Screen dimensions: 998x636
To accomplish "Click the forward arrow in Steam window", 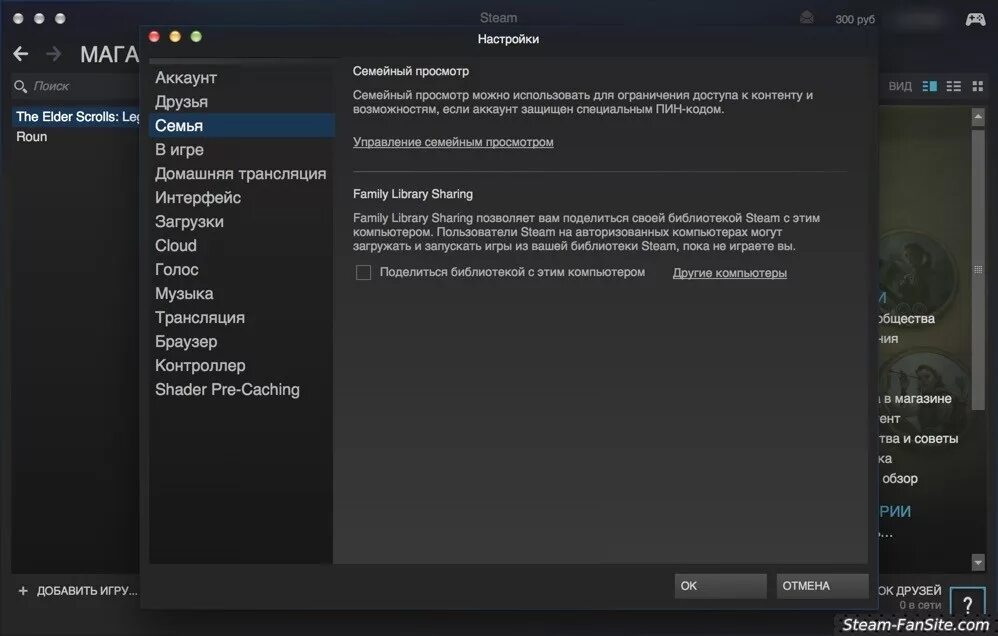I will point(53,53).
